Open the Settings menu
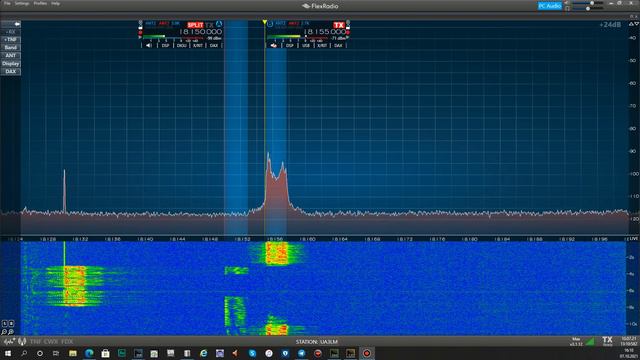 pyautogui.click(x=22, y=3)
